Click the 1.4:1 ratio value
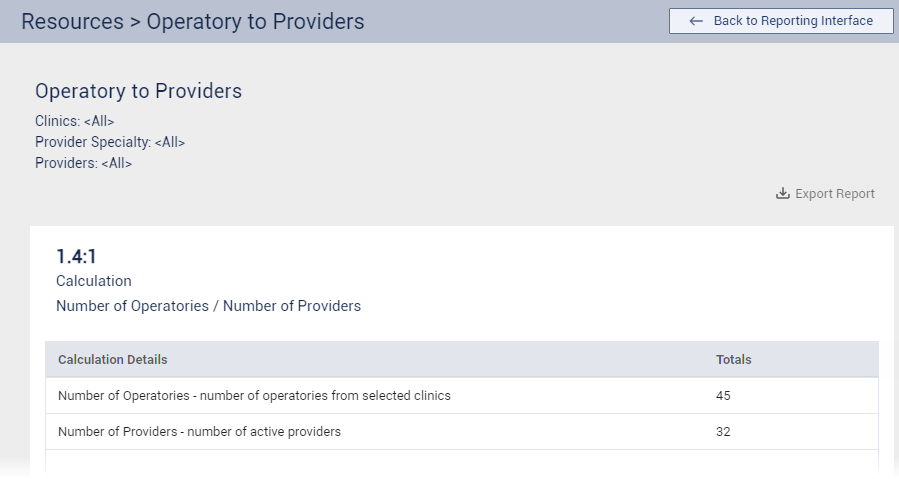This screenshot has height=479, width=899. tap(76, 257)
